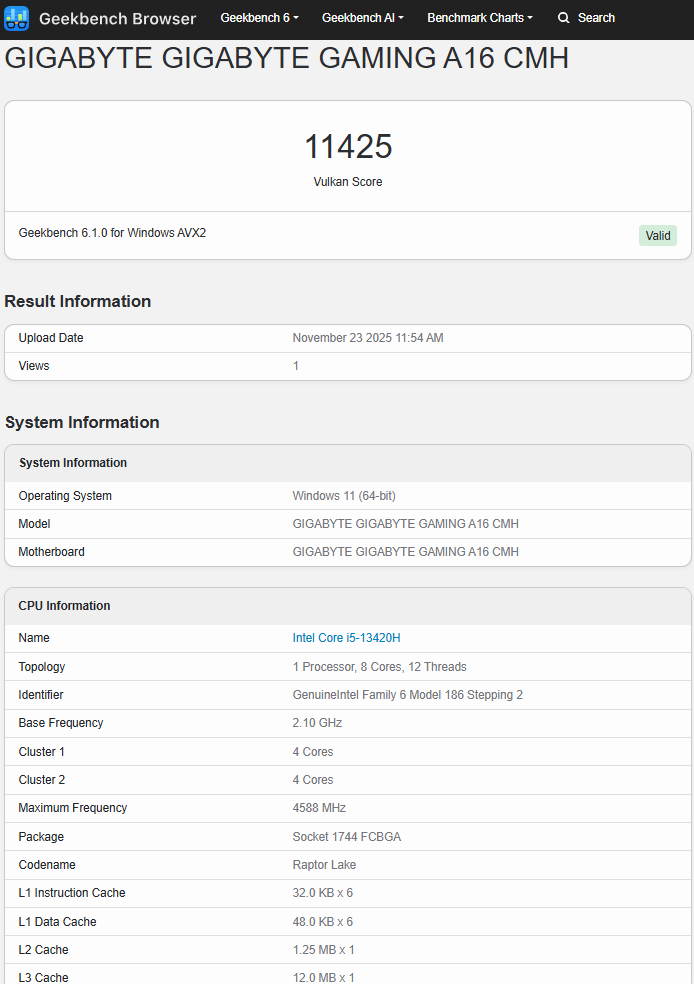The height and width of the screenshot is (984, 694).
Task: Click the Upload Date label
Action: [x=51, y=338]
